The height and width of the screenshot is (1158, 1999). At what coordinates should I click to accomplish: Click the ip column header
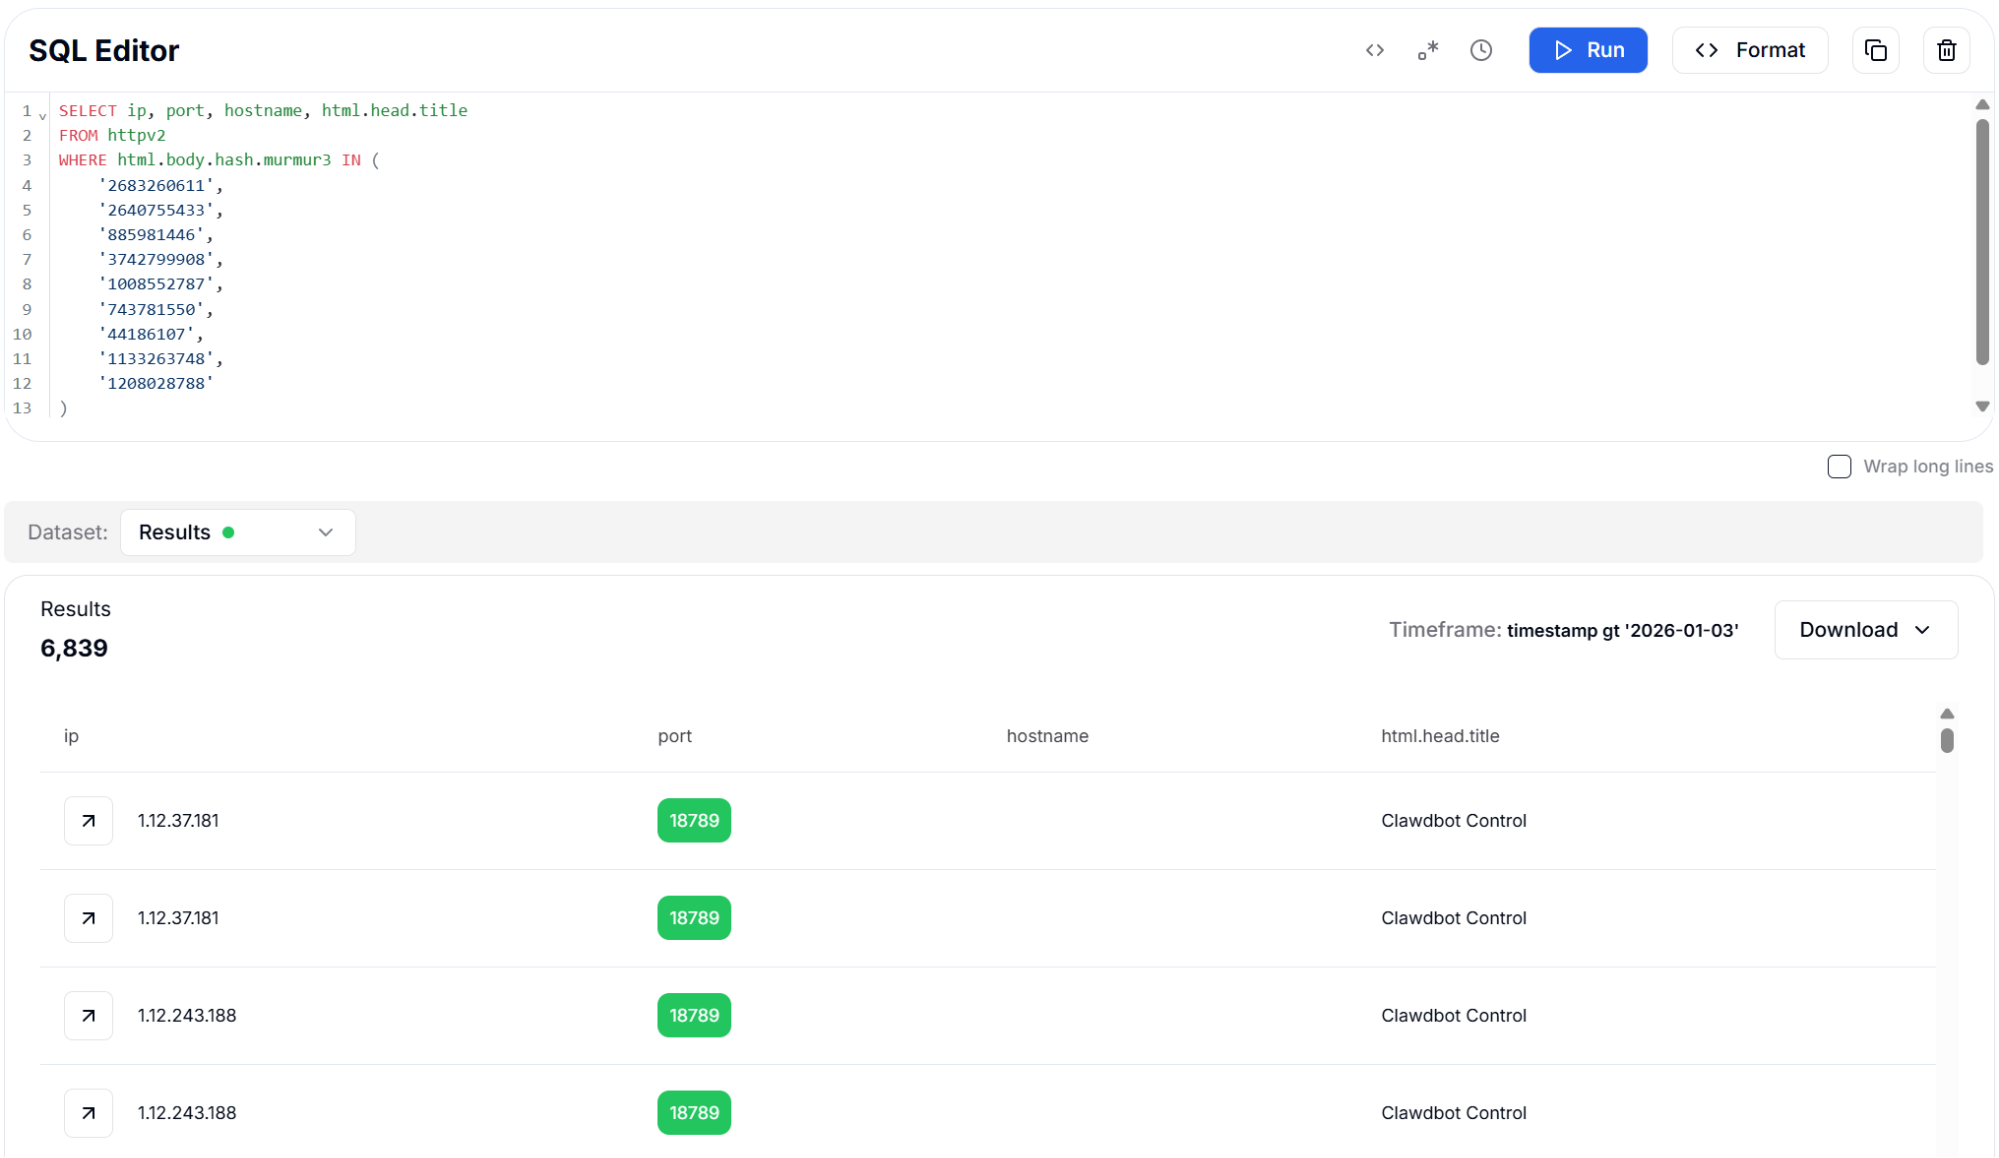pos(71,736)
